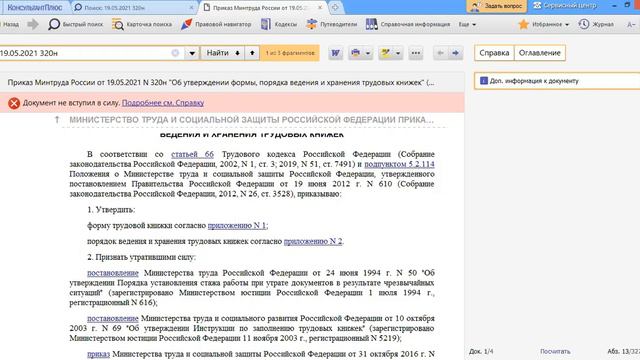This screenshot has width=640, height=360.
Task: Open Сервисный центр
Action: 564,6
